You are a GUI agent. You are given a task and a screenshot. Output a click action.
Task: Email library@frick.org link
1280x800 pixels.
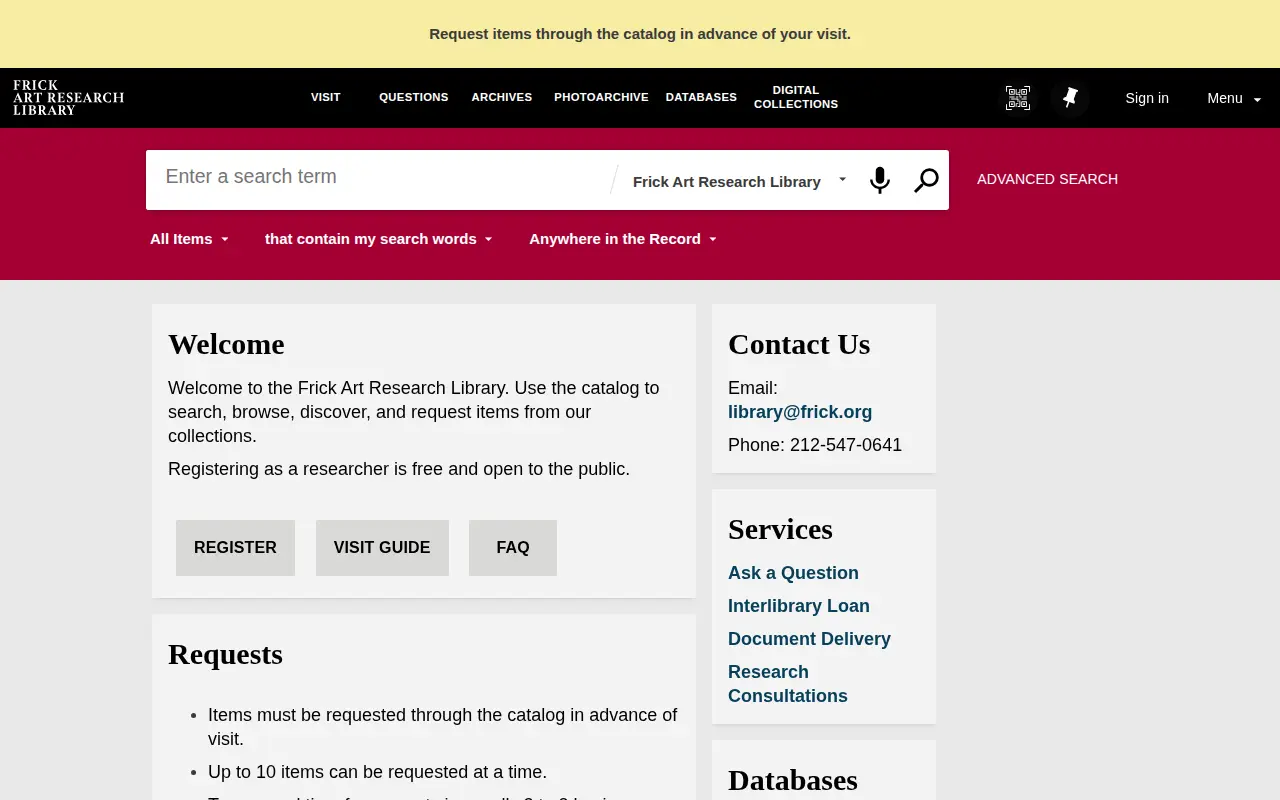(x=800, y=412)
